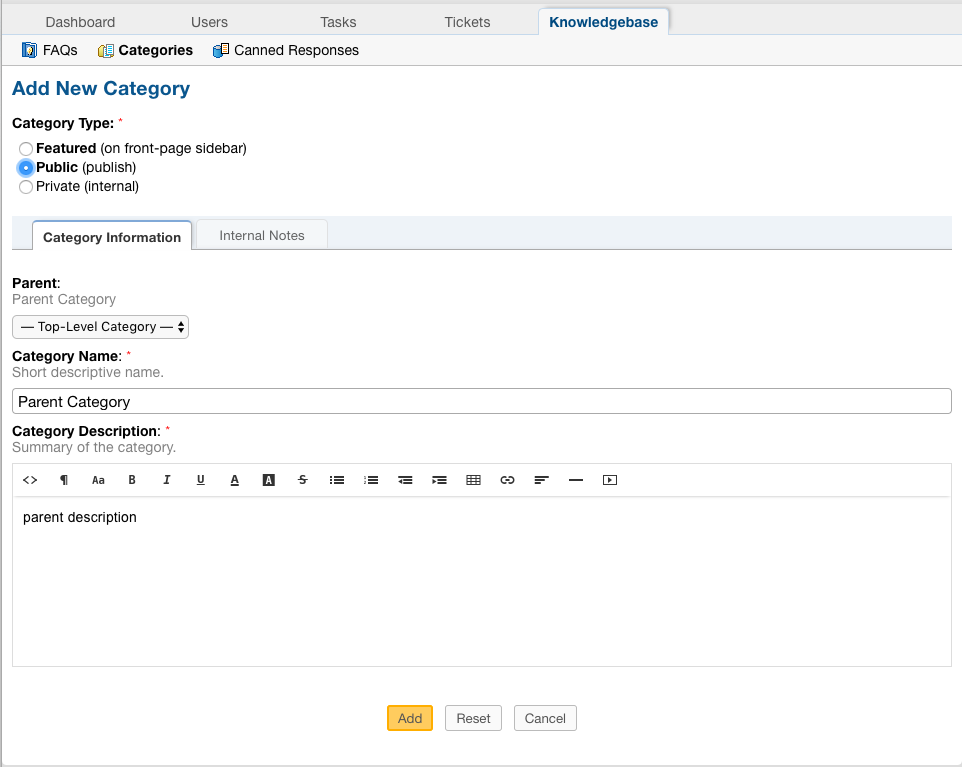This screenshot has width=962, height=767.
Task: Select Private (internal) radio option
Action: pyautogui.click(x=26, y=187)
